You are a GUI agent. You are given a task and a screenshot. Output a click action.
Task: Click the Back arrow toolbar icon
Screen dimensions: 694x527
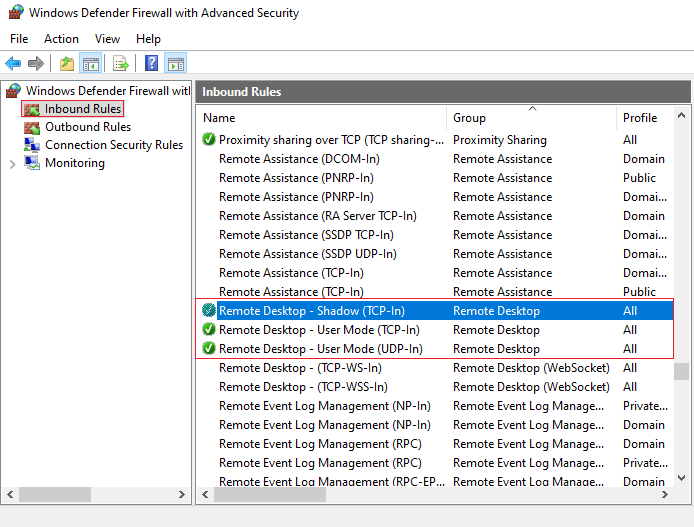(x=13, y=63)
